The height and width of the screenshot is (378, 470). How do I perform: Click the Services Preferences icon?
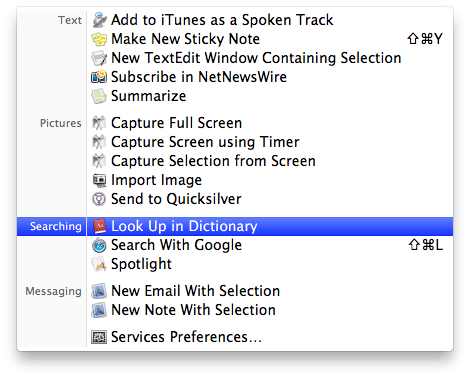(99, 337)
